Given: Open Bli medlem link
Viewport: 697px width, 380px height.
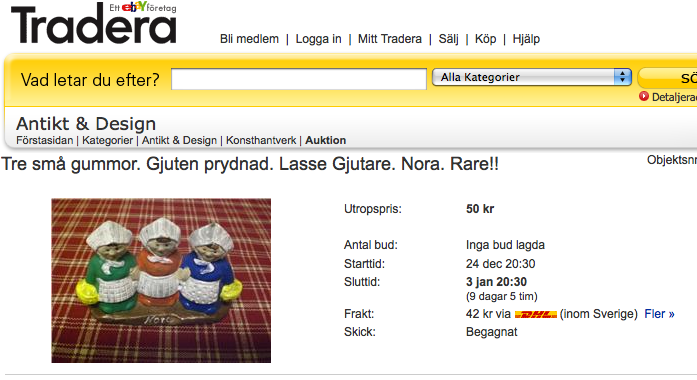Looking at the screenshot, I should coord(249,39).
